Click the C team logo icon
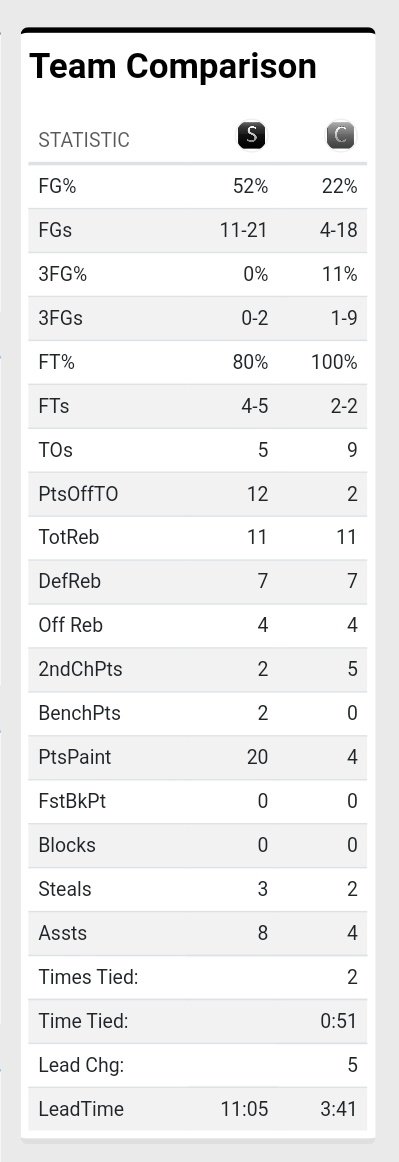This screenshot has width=399, height=1162. tap(340, 136)
